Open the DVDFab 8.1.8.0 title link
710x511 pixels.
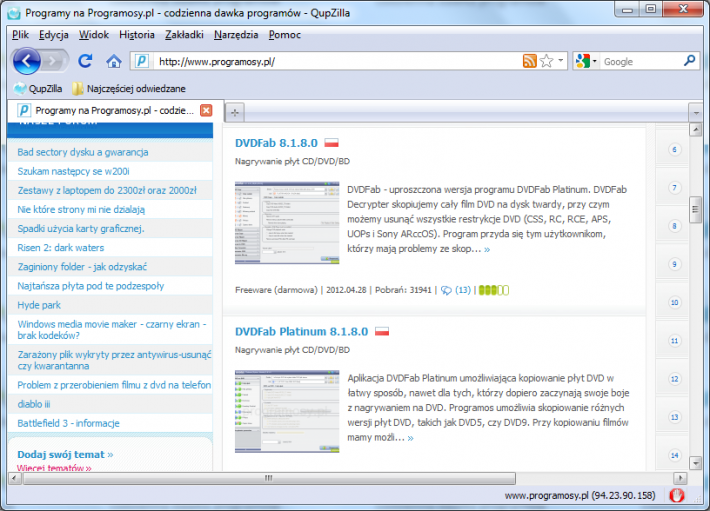click(276, 143)
